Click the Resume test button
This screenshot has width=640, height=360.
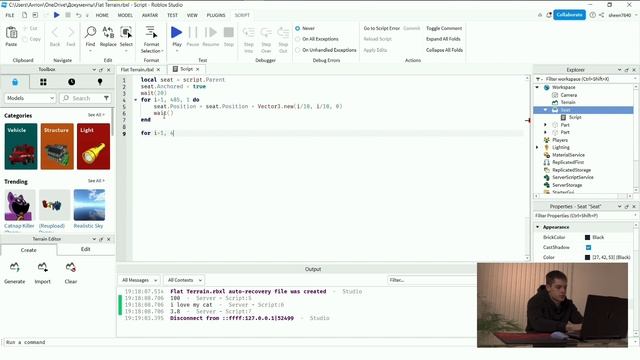click(211, 37)
